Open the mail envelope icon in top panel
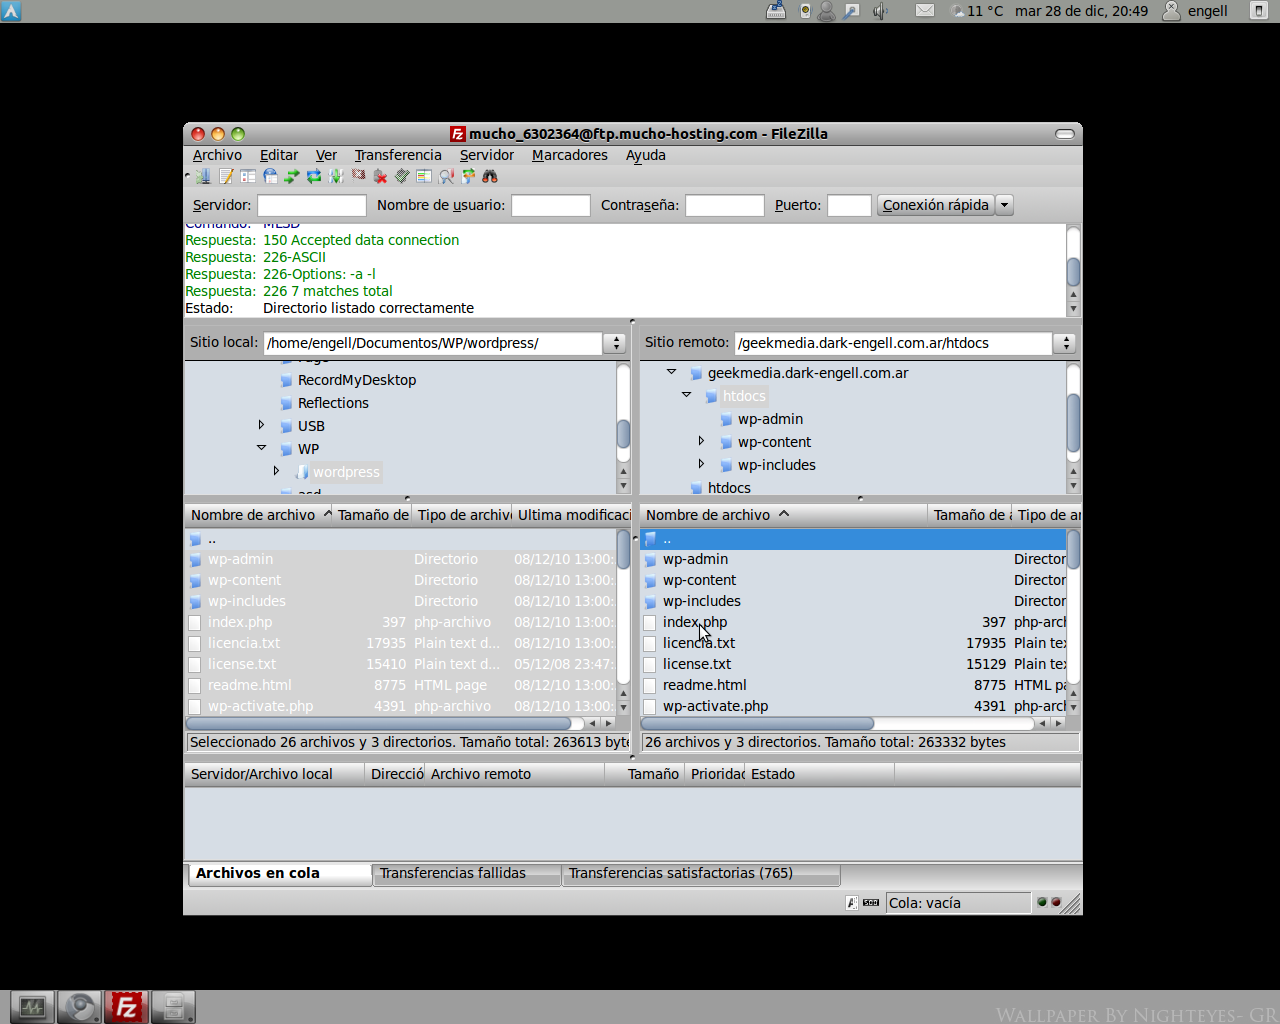Image resolution: width=1280 pixels, height=1024 pixels. point(925,11)
